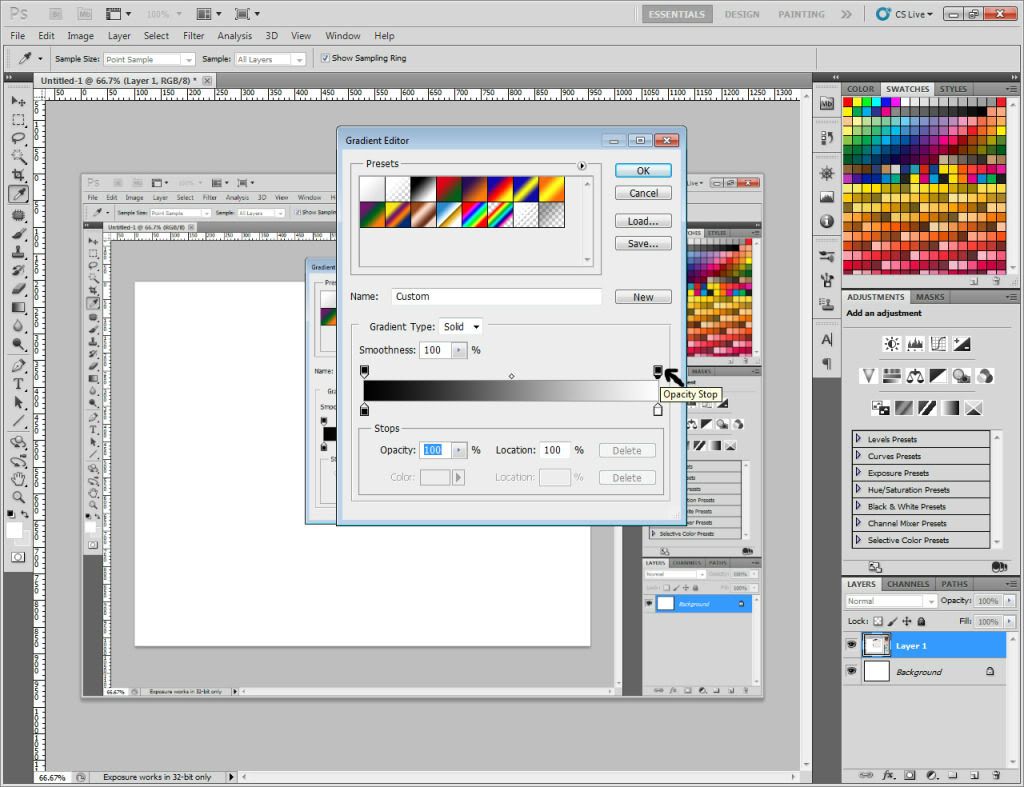Uncheck the Show Sampling Ring checkbox

point(325,58)
